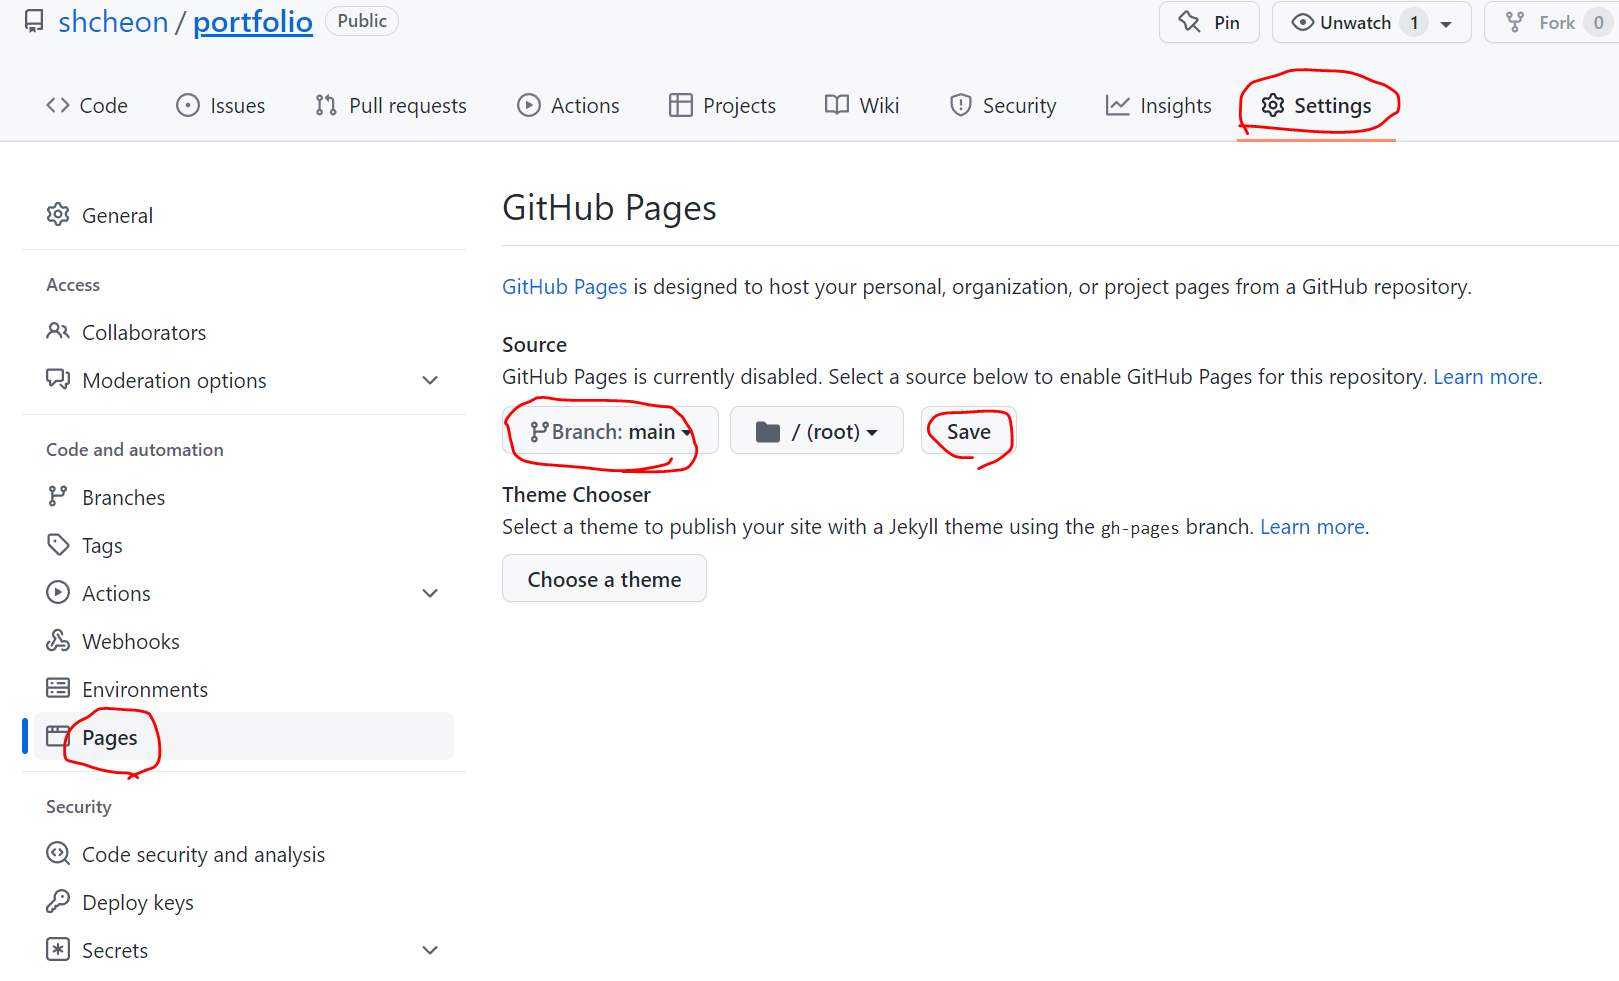Click the Secrets asterisk icon

(x=58, y=949)
